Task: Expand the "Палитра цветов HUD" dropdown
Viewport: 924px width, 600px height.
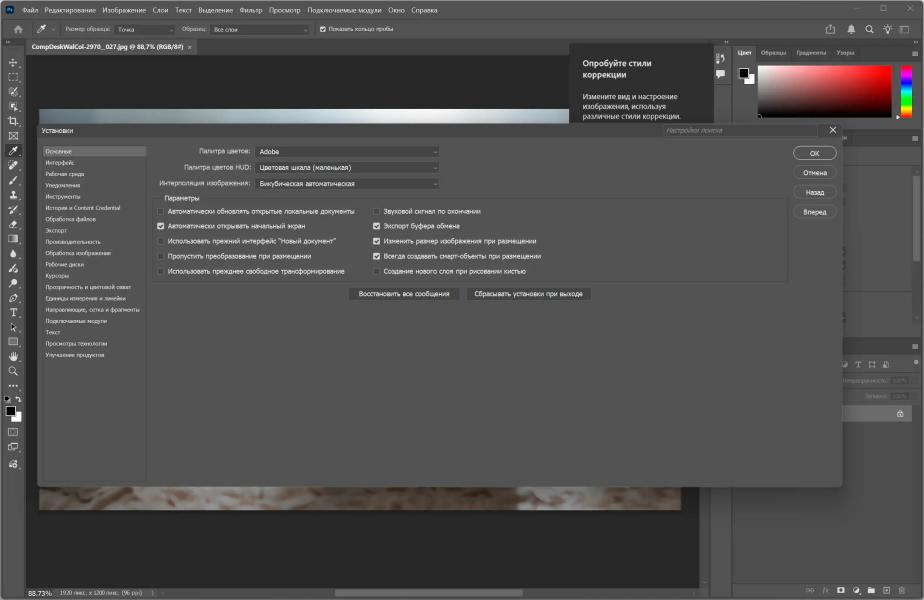Action: coord(347,167)
